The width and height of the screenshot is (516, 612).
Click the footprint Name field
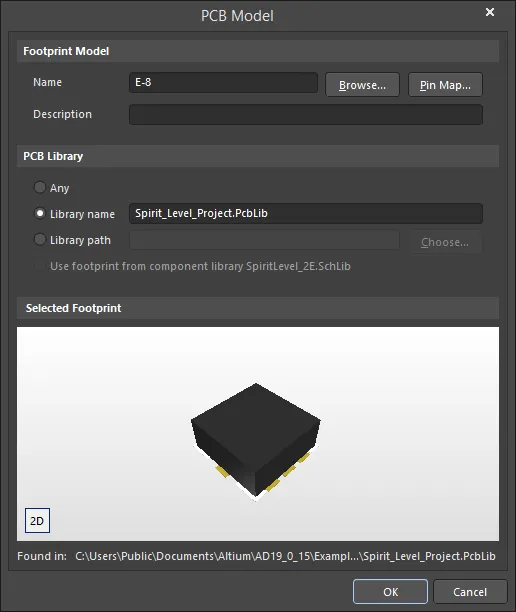223,82
